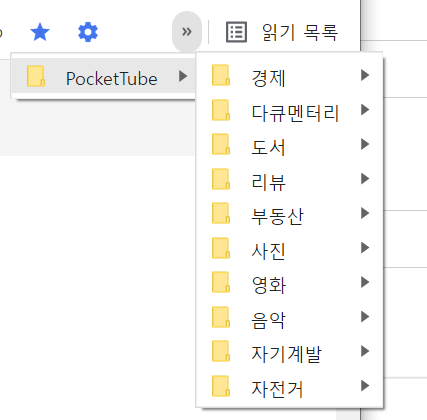427x420 pixels.
Task: Open the 자전거 folder
Action: tap(289, 386)
